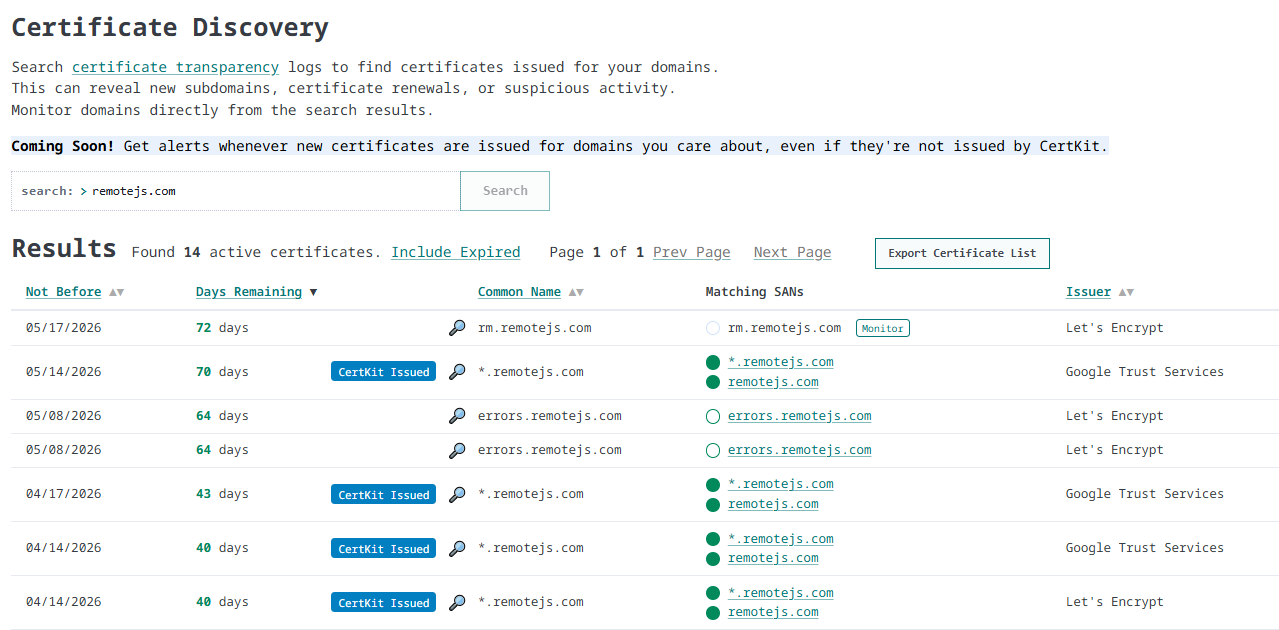This screenshot has width=1279, height=630.
Task: Click the Results heading
Action: [64, 248]
